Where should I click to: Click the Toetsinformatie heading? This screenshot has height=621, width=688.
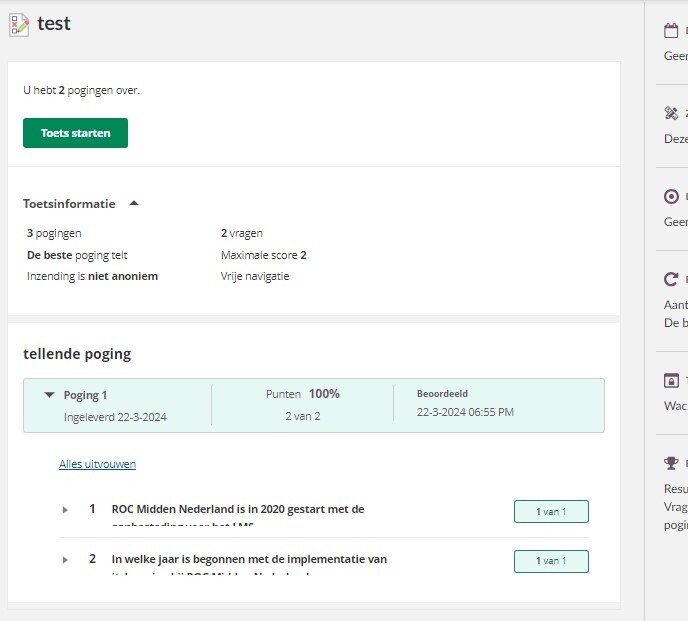[x=69, y=204]
